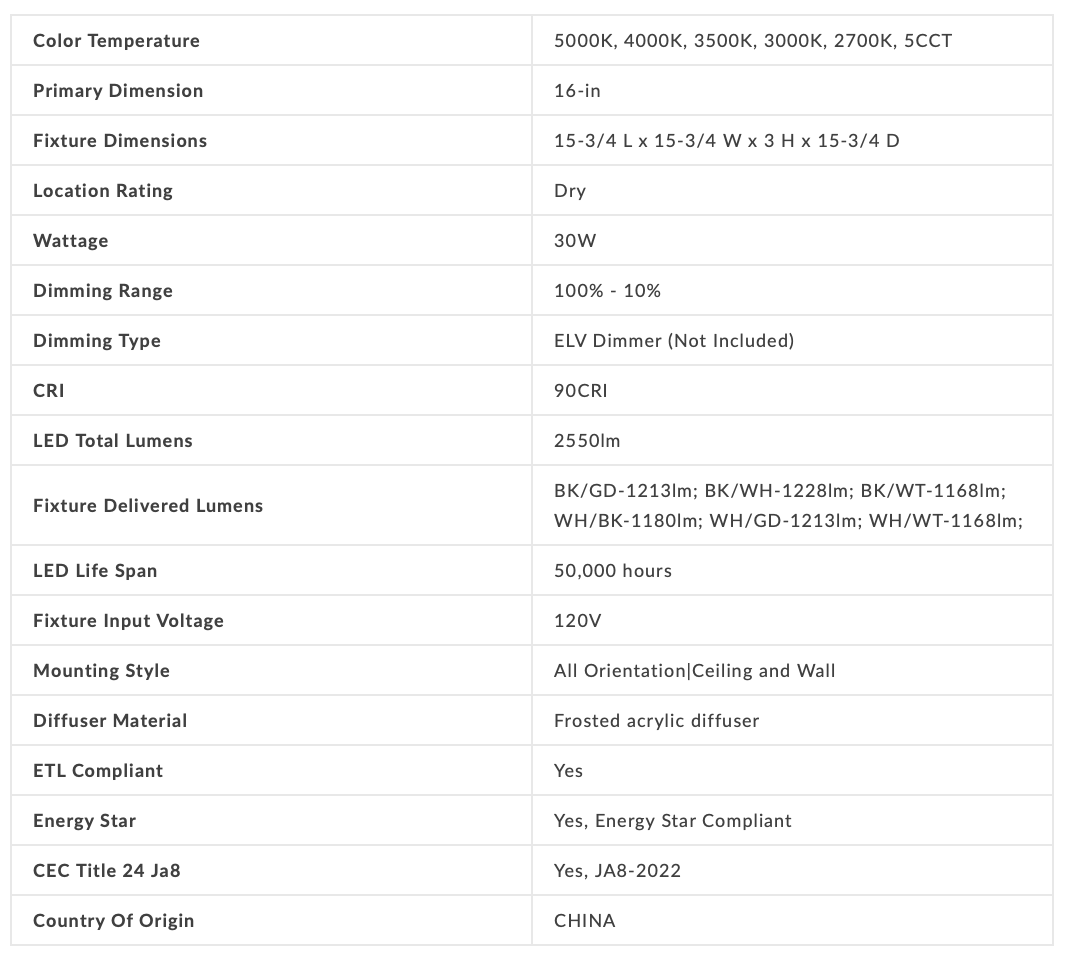
Task: Select the 2550lm total lumens value
Action: click(587, 441)
